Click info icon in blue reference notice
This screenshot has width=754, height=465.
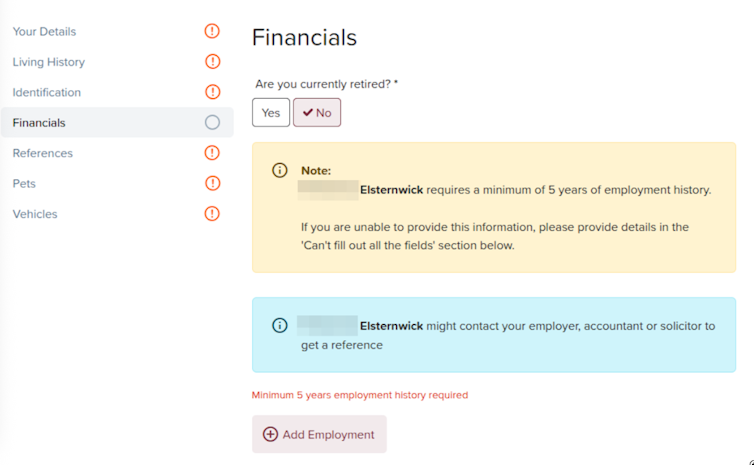(x=280, y=326)
